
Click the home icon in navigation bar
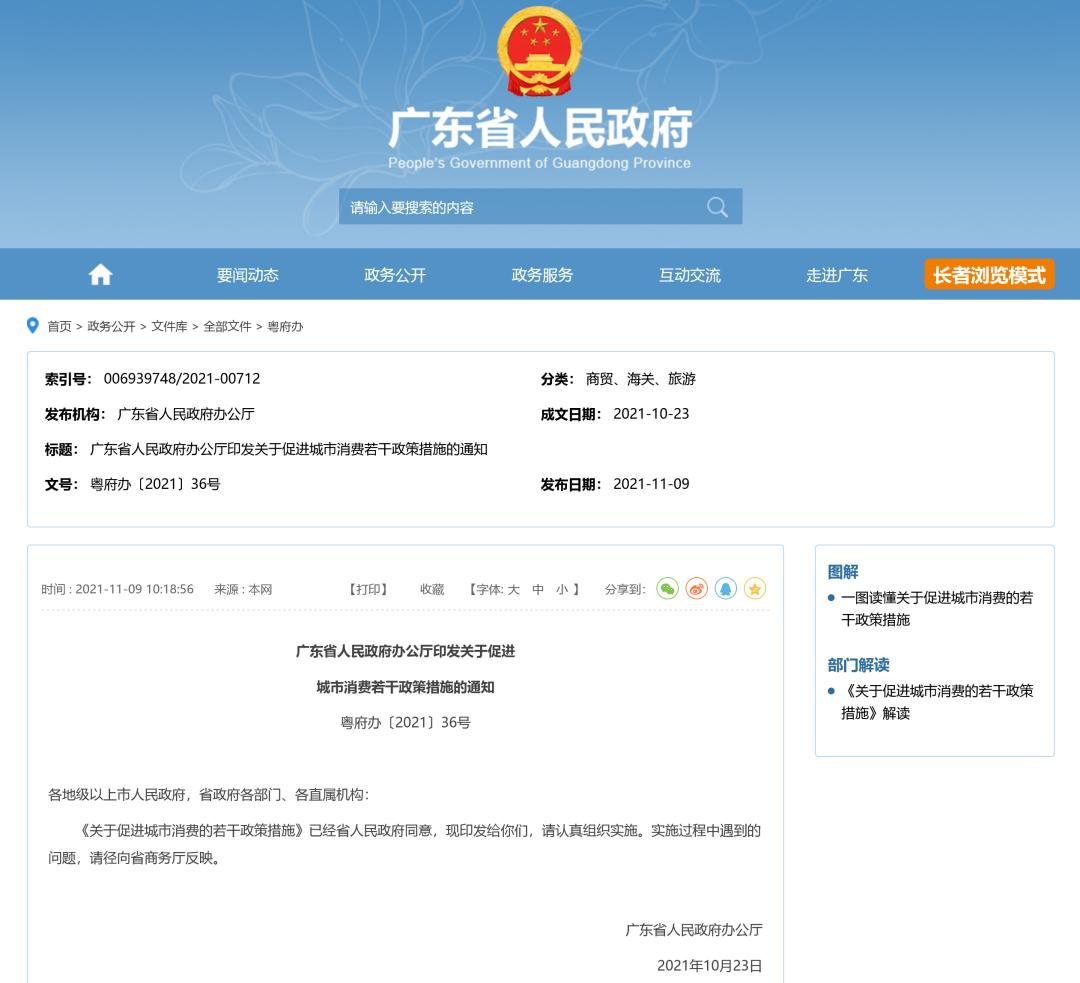pos(101,275)
